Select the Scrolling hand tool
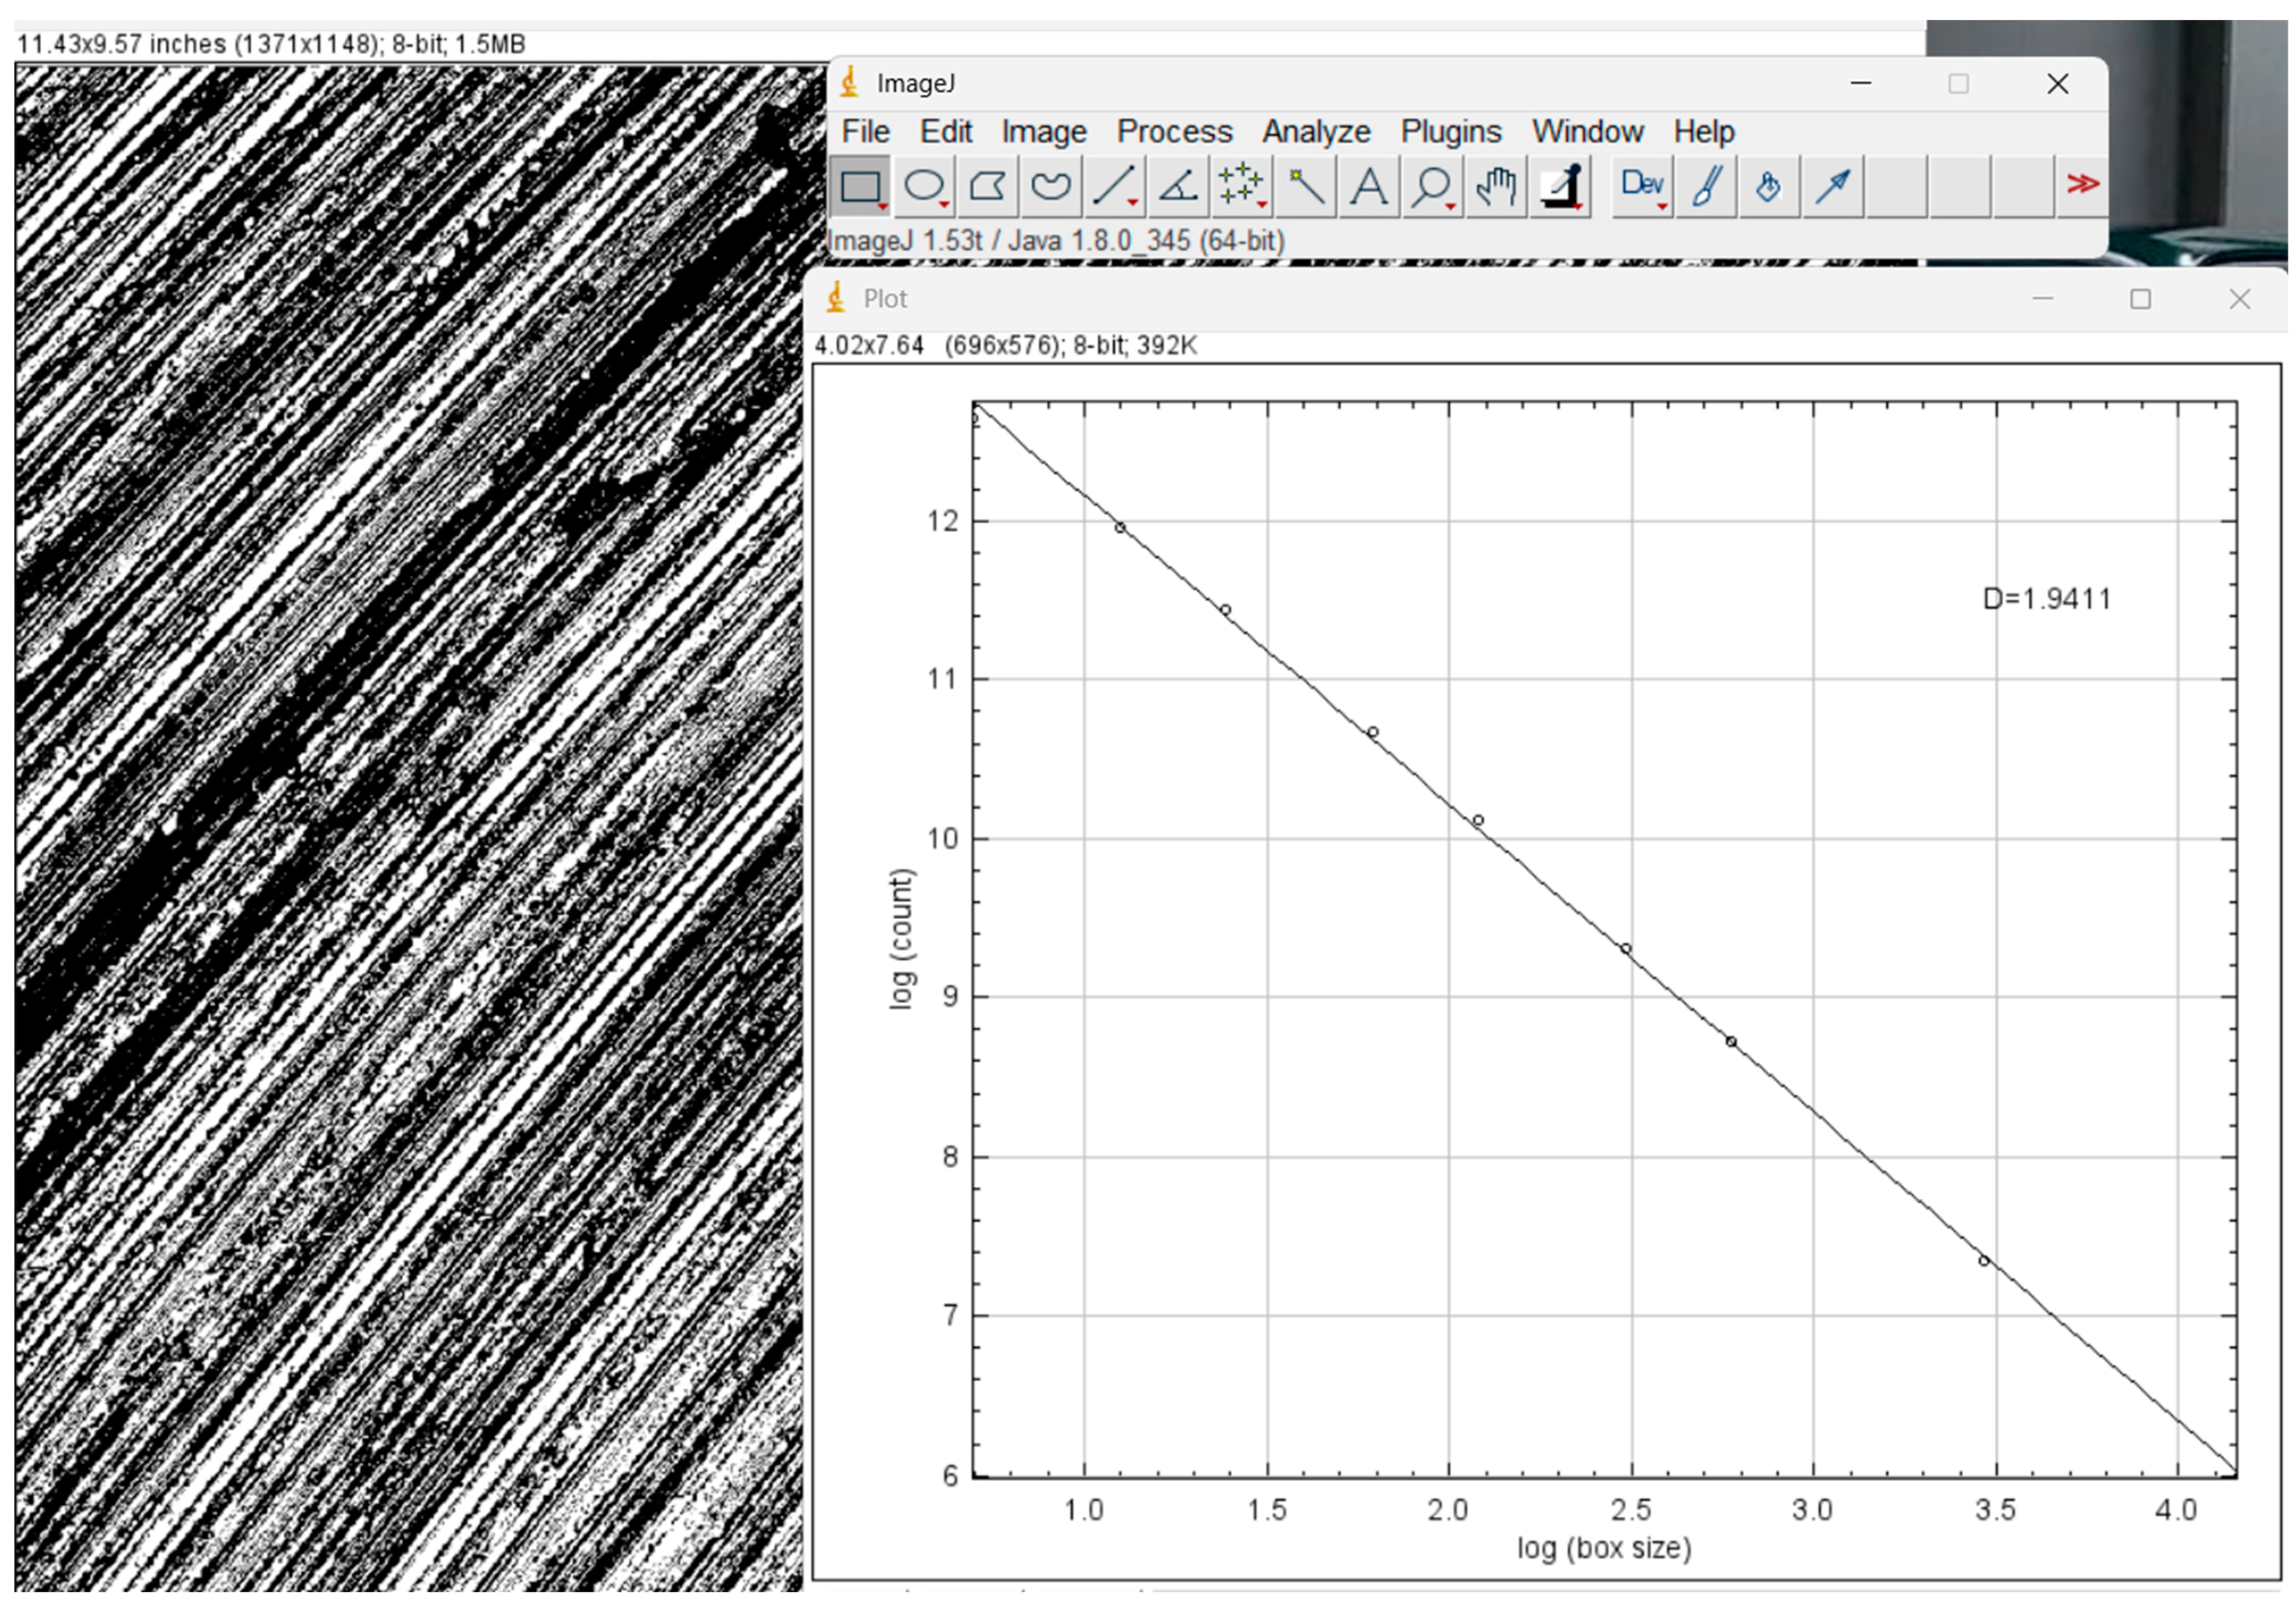 [1496, 186]
